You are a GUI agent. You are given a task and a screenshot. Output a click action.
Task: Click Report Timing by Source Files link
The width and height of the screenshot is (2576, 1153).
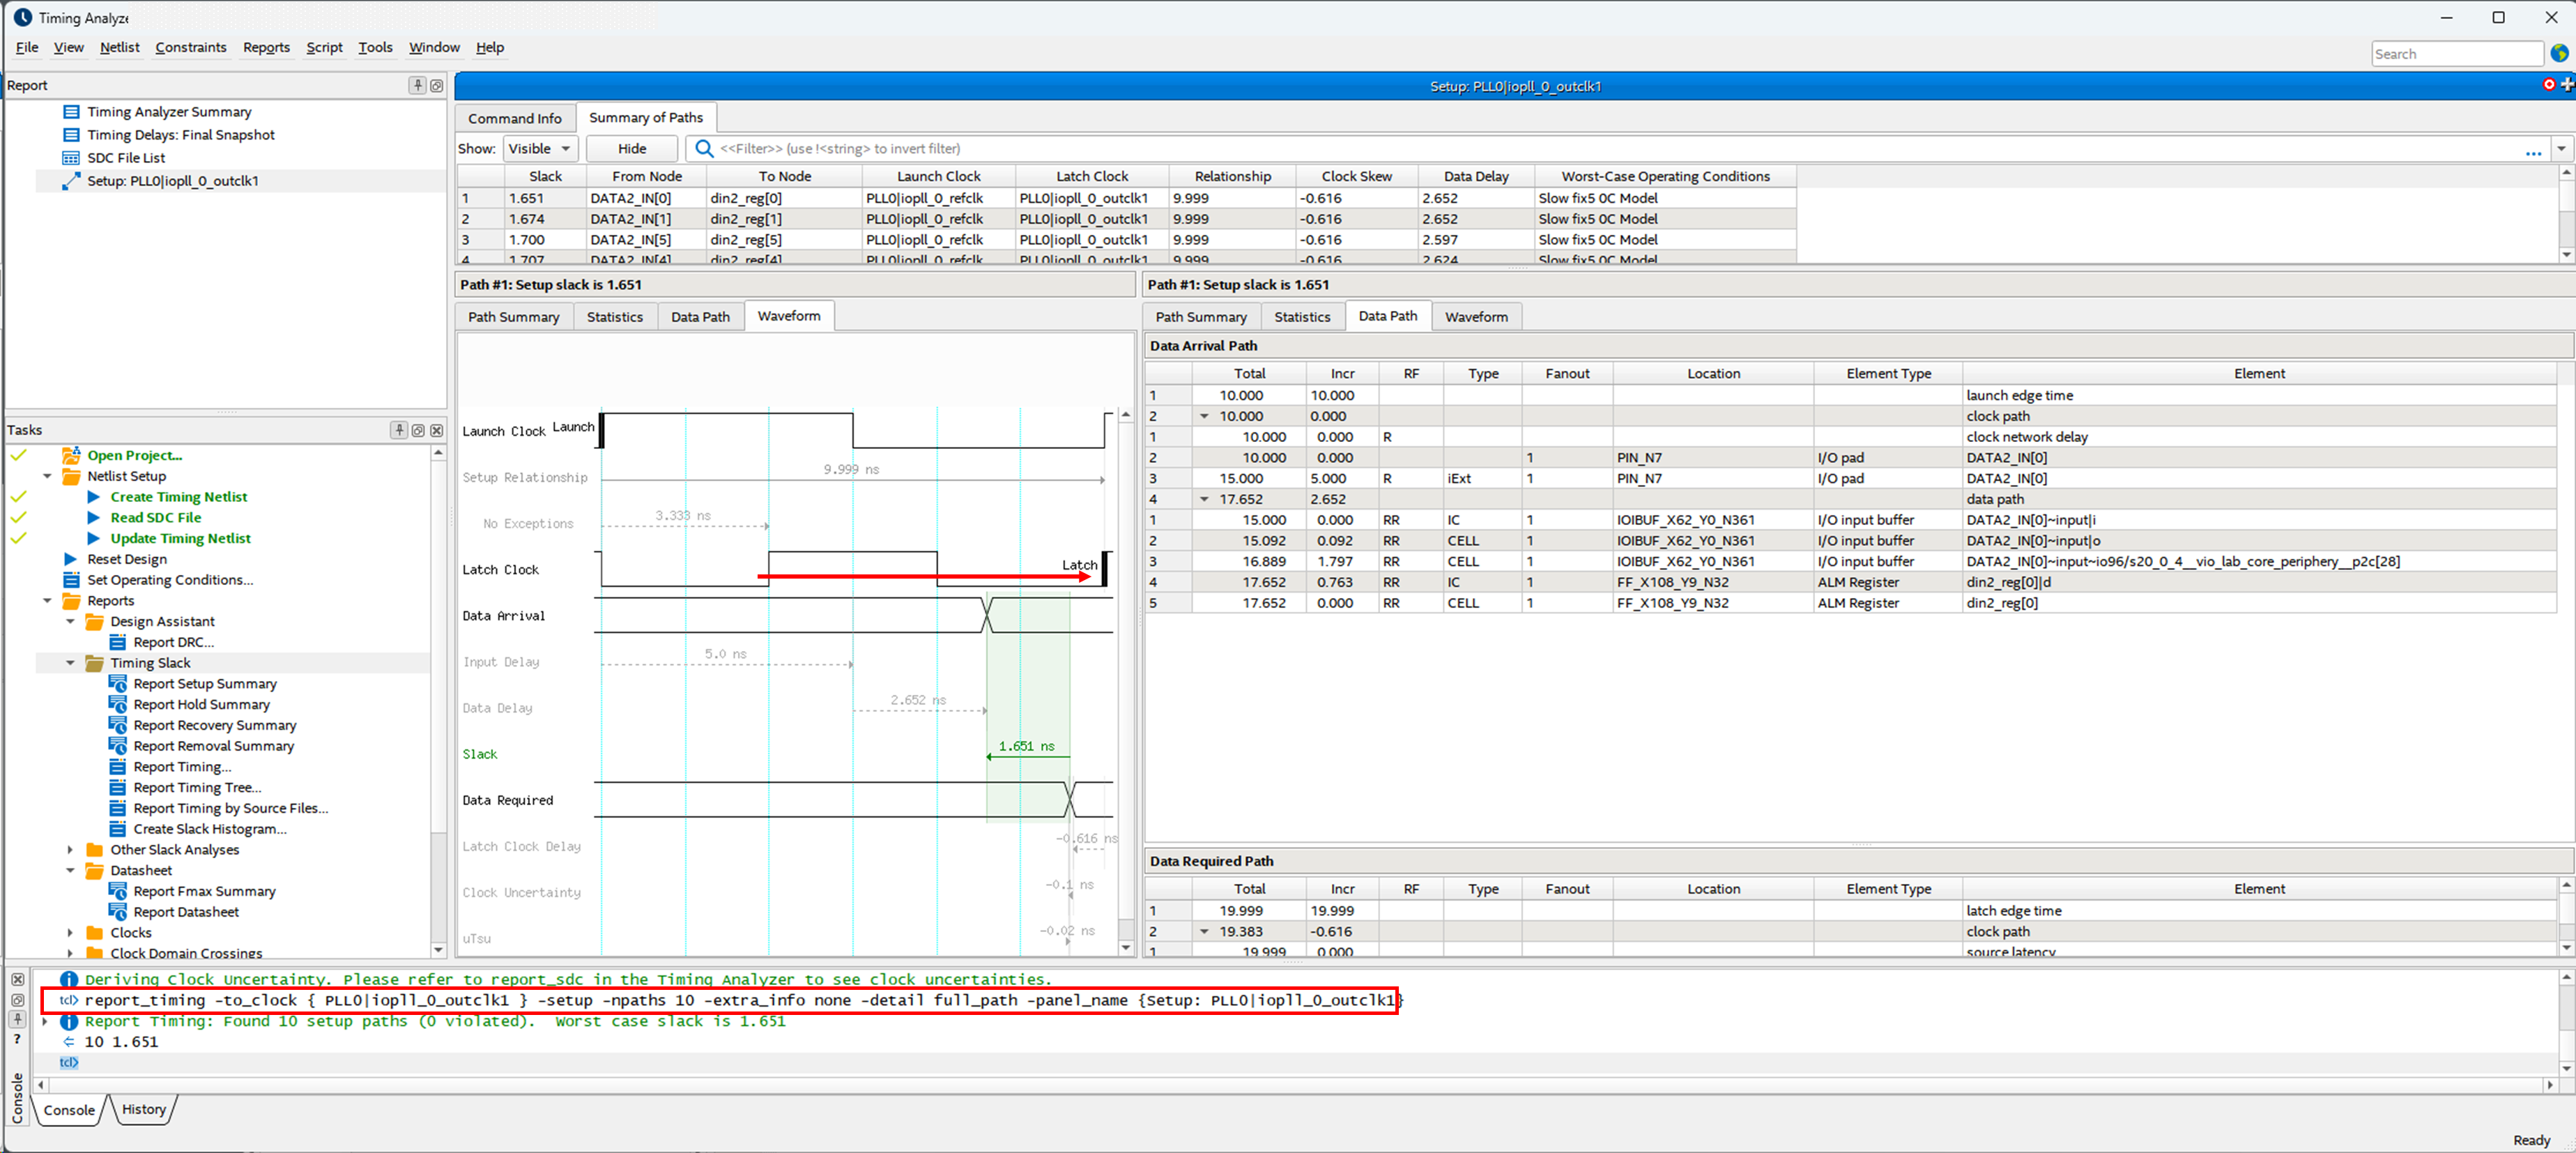click(x=230, y=808)
